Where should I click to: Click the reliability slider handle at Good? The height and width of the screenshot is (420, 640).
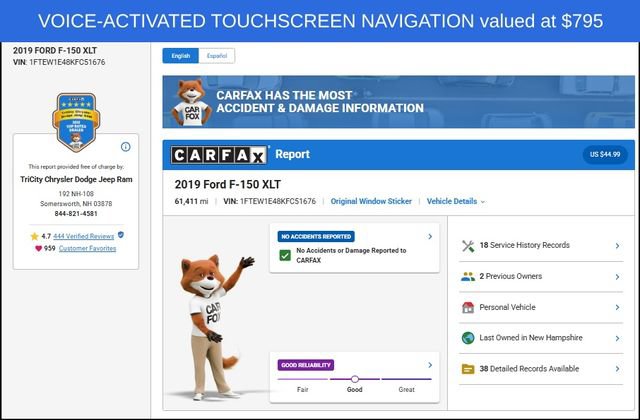pyautogui.click(x=355, y=379)
